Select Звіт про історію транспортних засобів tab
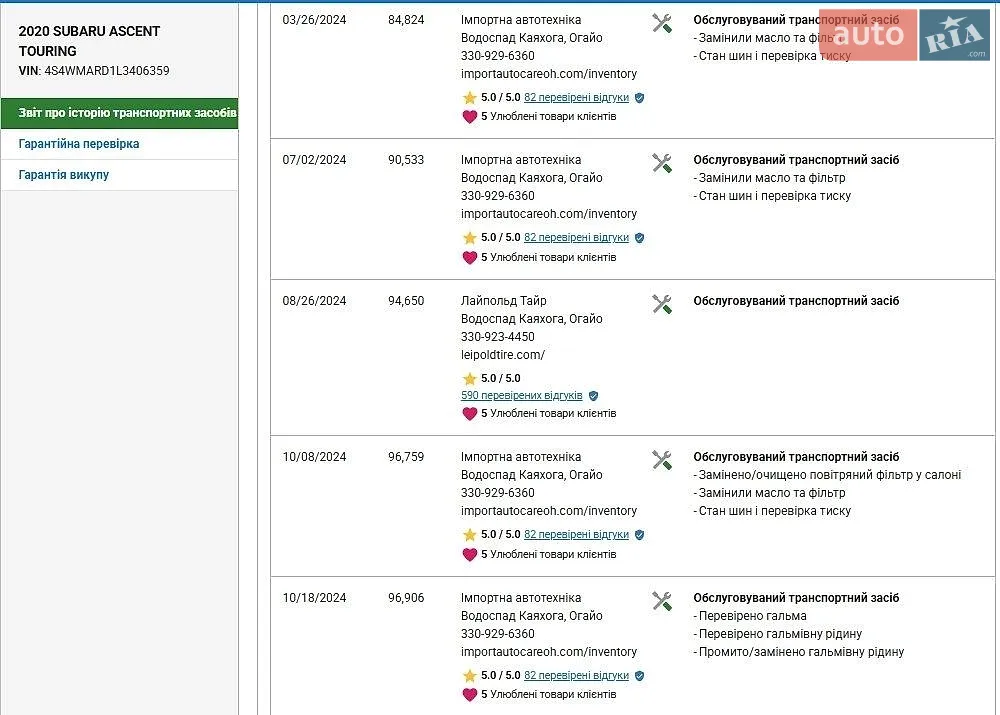Screen dimensions: 1000x715 coord(119,113)
